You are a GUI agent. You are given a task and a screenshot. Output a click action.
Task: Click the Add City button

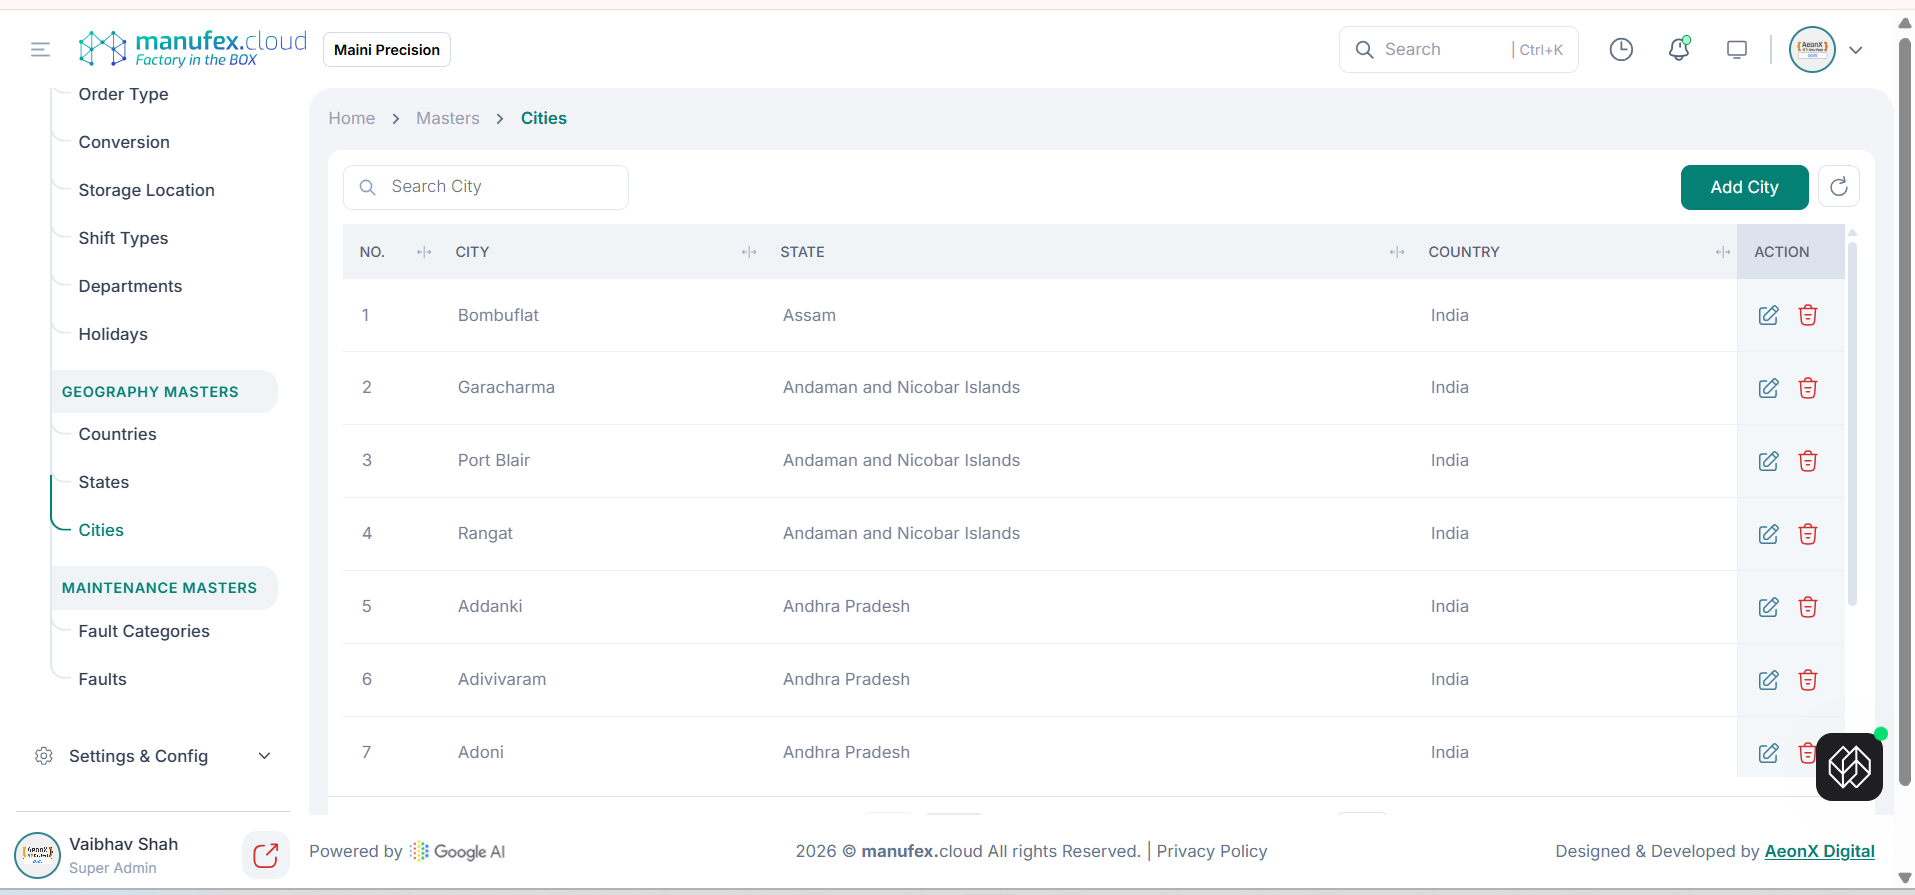(1744, 187)
